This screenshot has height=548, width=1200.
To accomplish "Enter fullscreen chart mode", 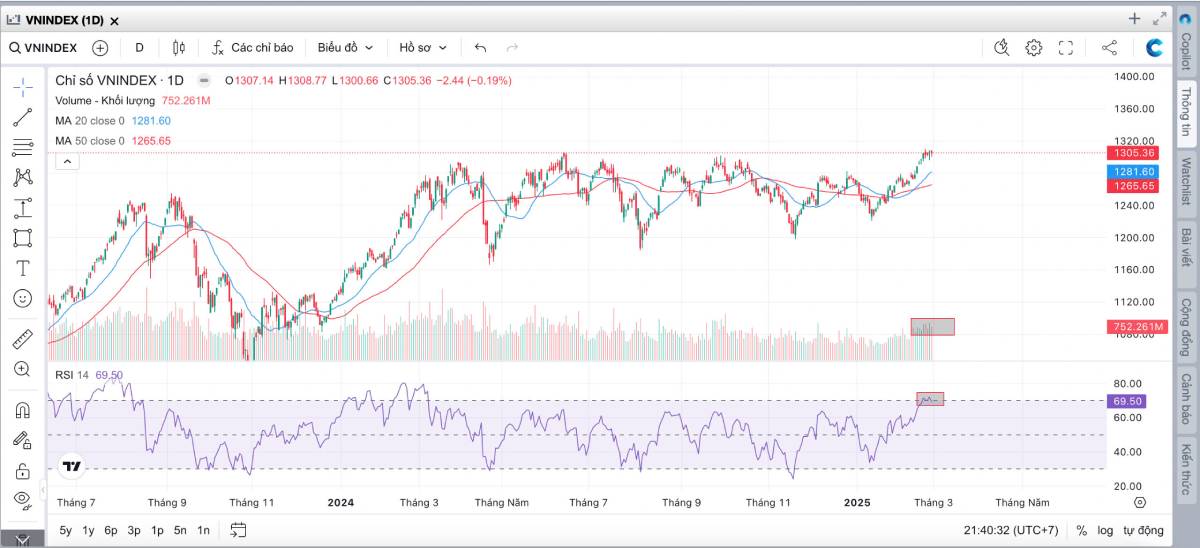I will coord(1065,47).
